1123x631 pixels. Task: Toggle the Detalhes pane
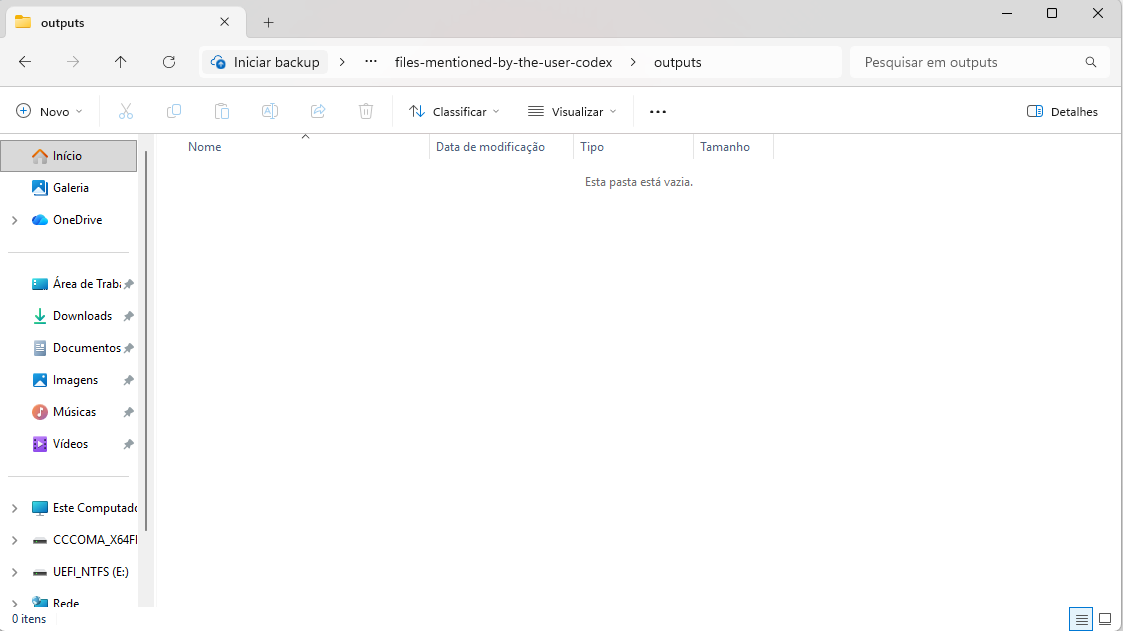point(1062,112)
